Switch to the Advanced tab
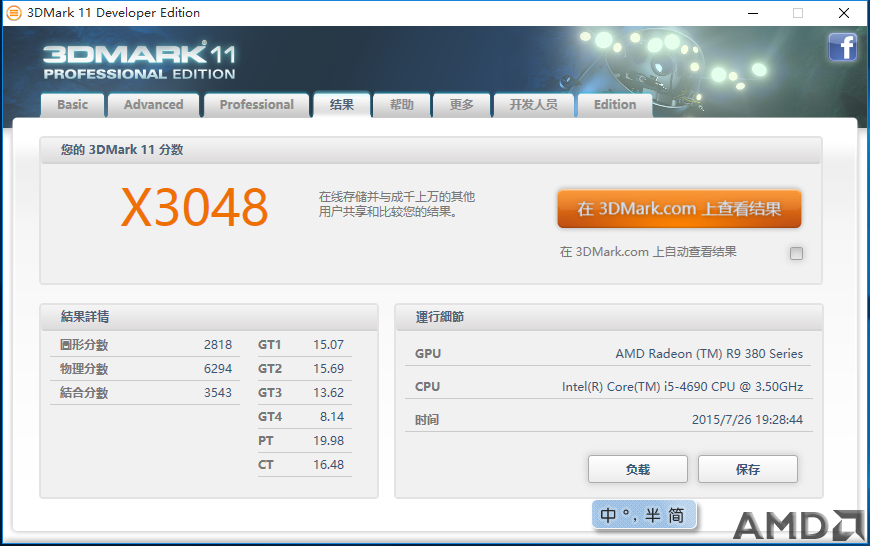The image size is (870, 546). [154, 105]
